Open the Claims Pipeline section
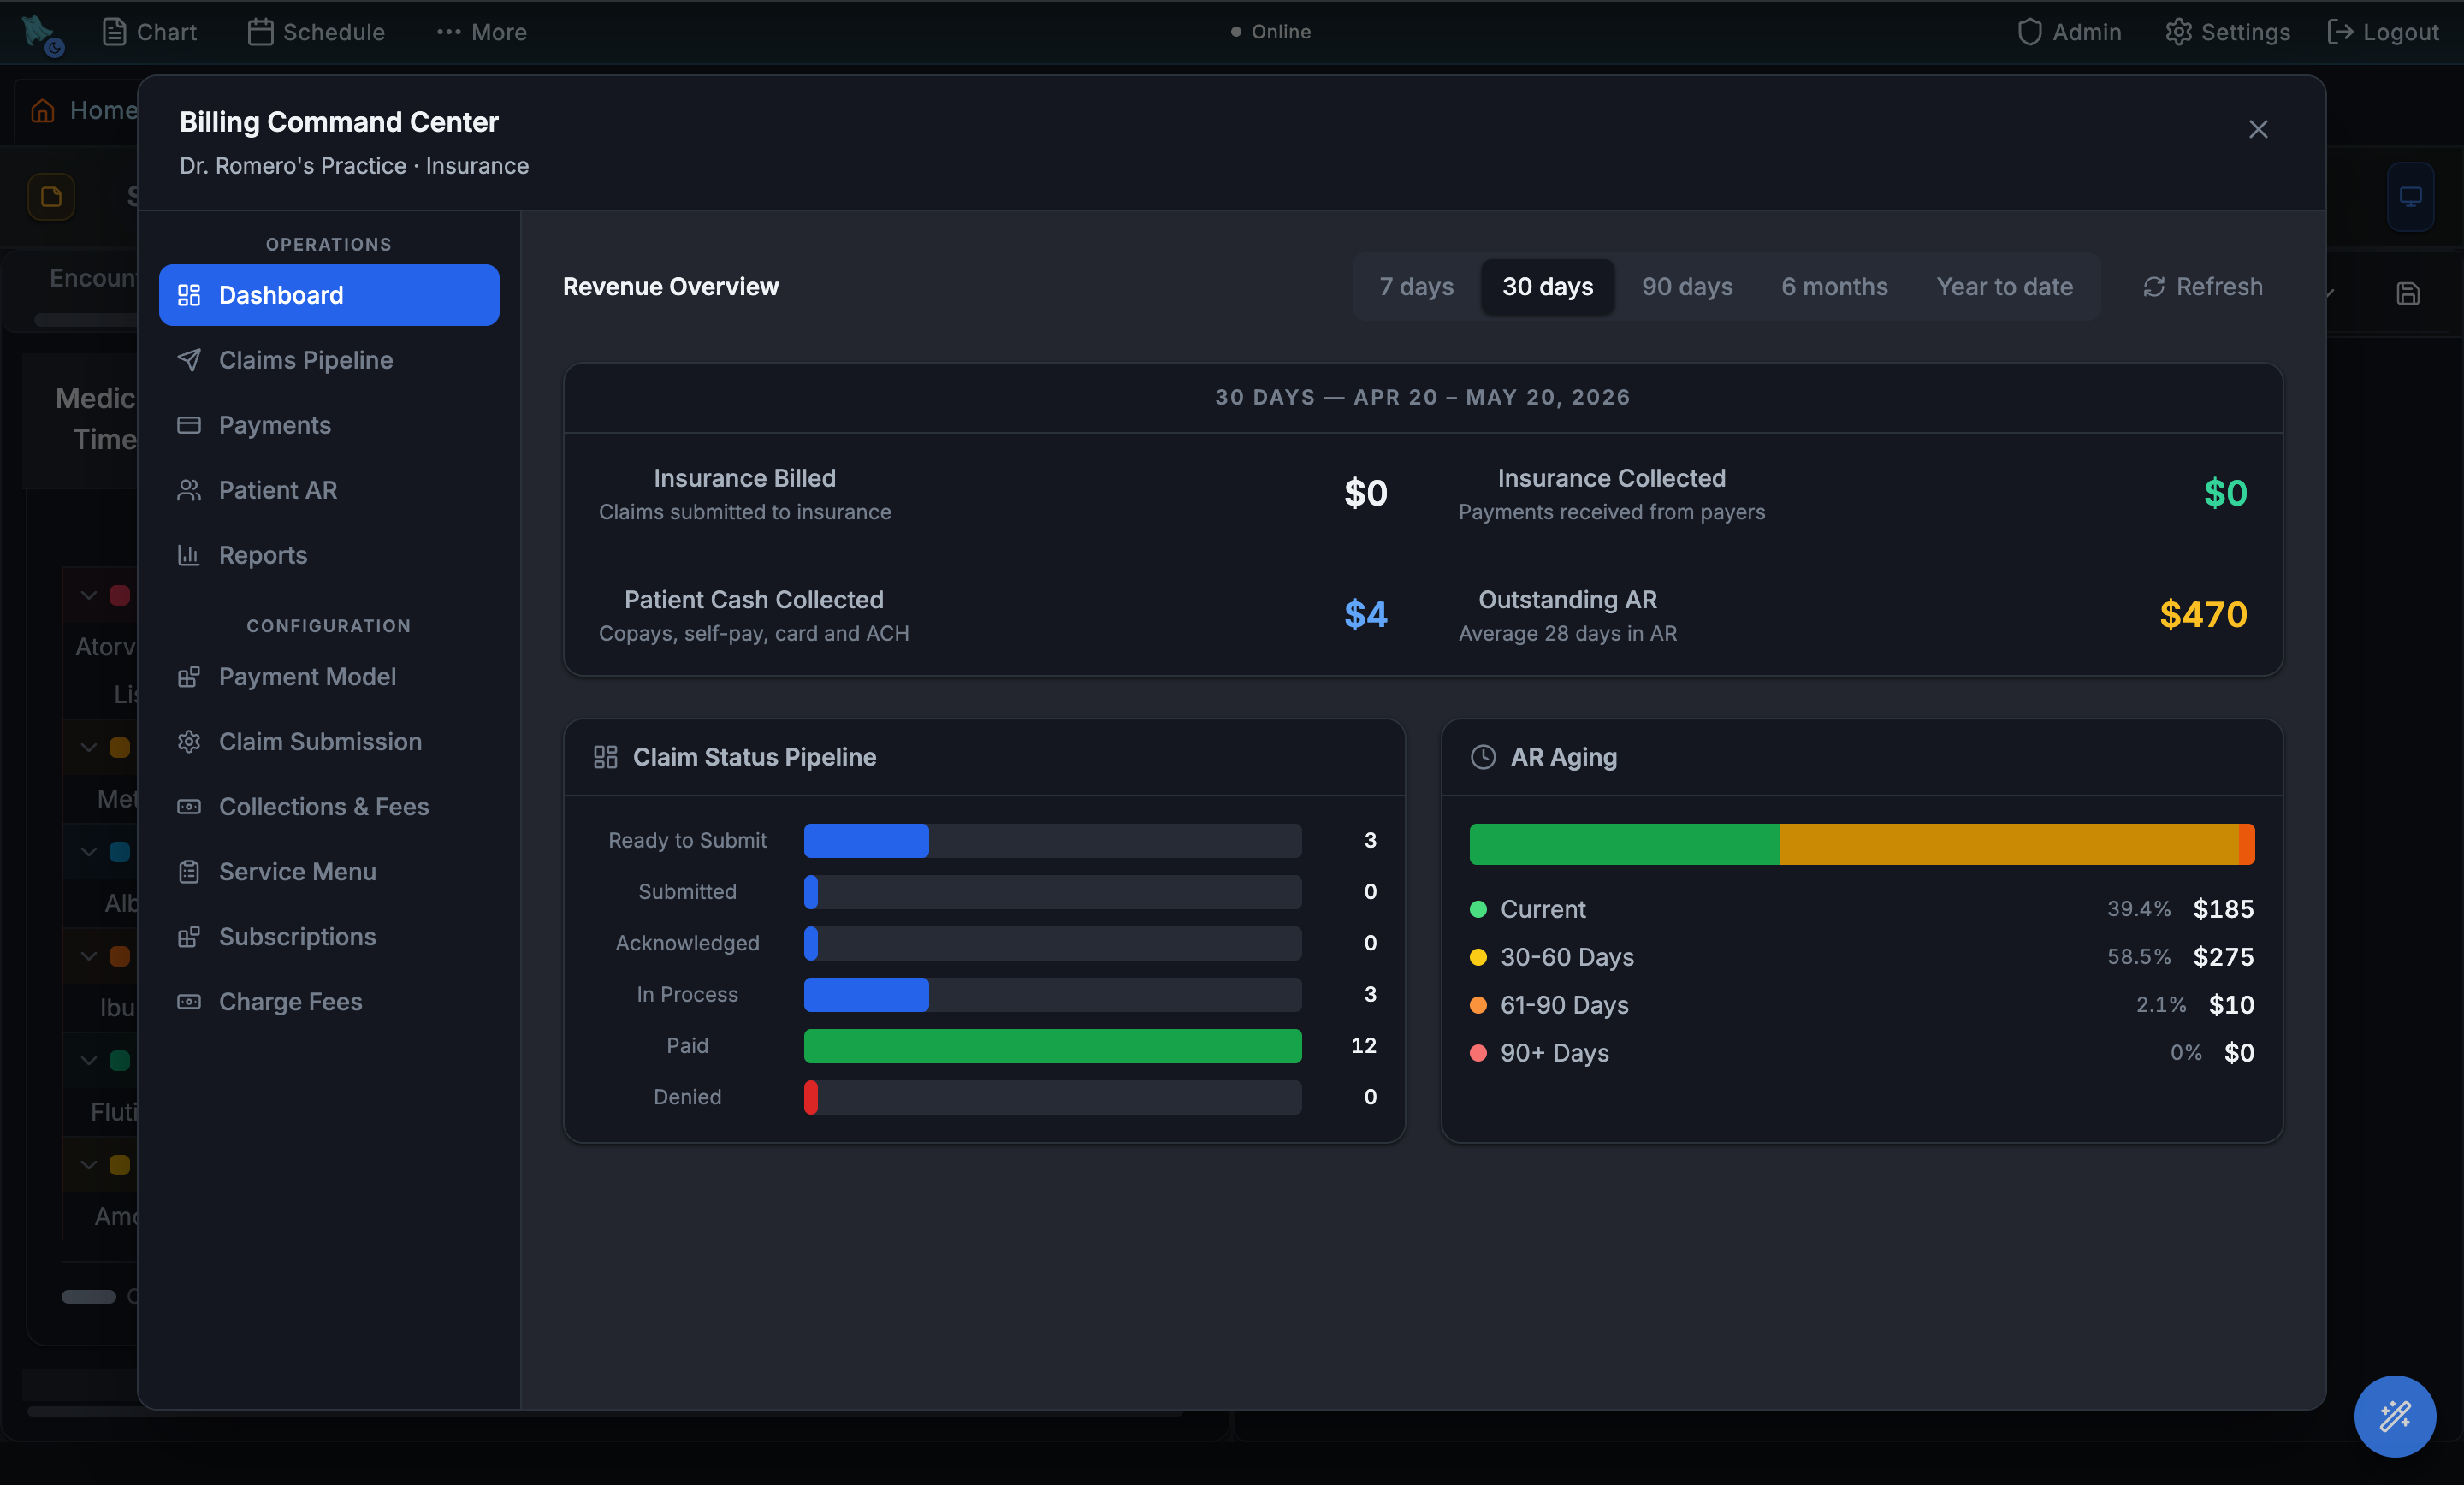Viewport: 2464px width, 1485px height. point(328,360)
